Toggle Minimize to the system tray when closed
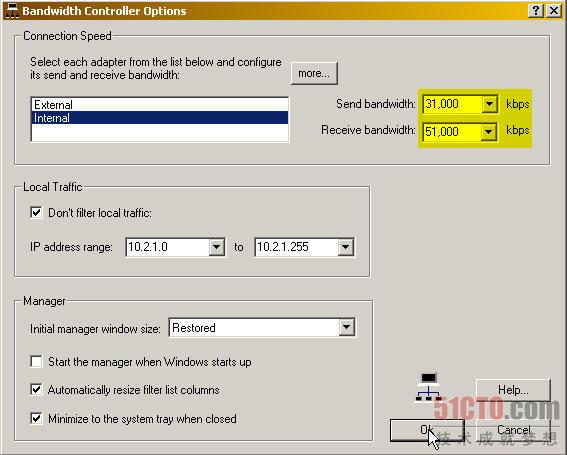The height and width of the screenshot is (455, 567). tap(36, 418)
